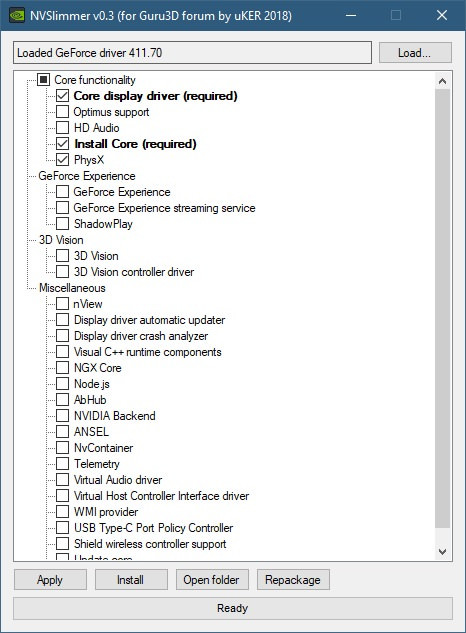Click the Ready status bar

pyautogui.click(x=233, y=608)
